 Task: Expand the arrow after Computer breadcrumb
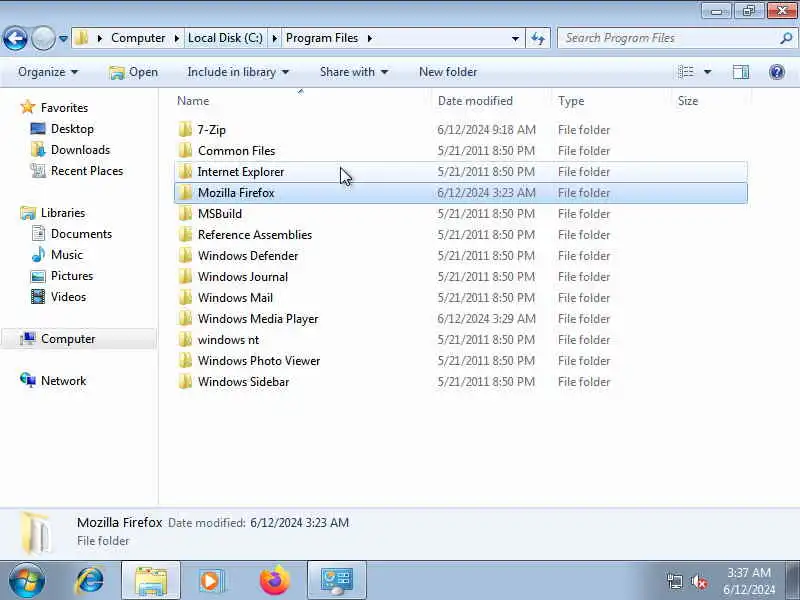pyautogui.click(x=177, y=38)
